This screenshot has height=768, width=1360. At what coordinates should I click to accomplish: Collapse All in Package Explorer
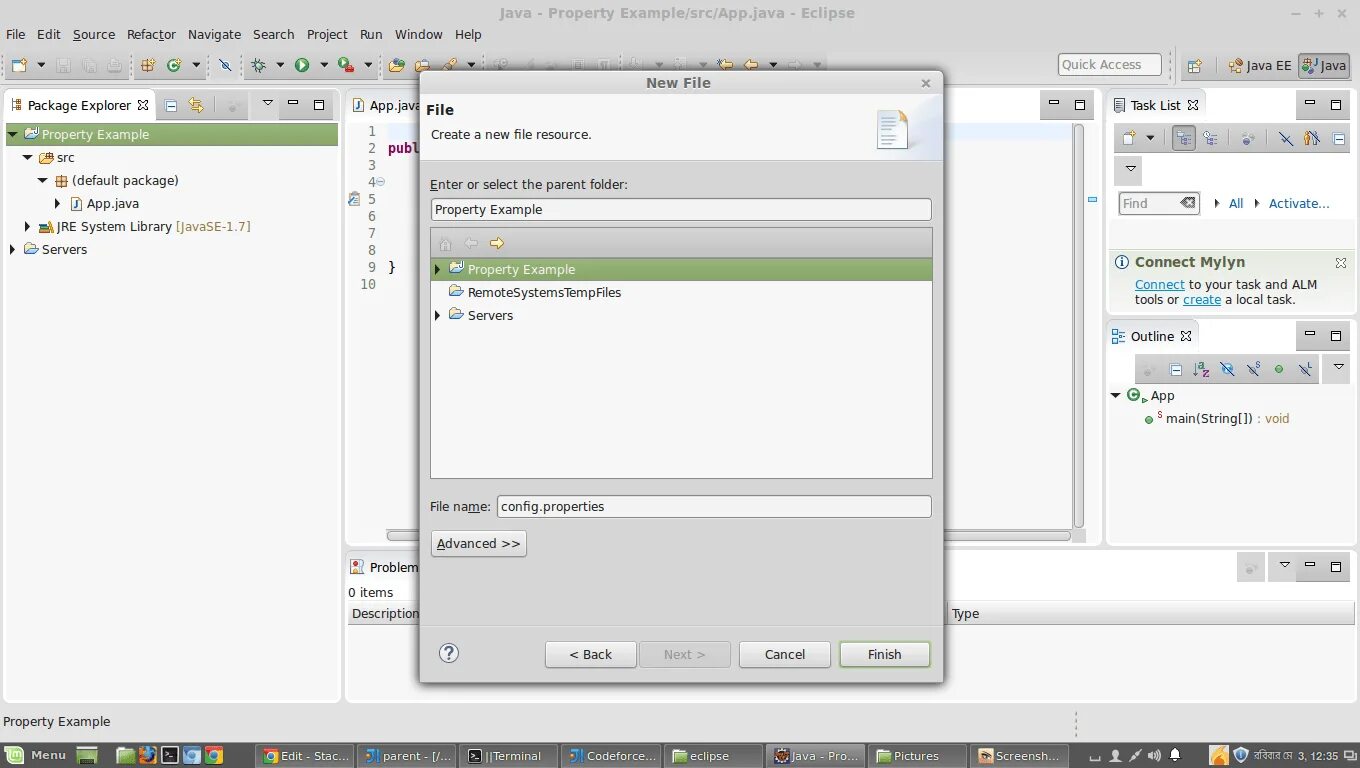(x=171, y=105)
